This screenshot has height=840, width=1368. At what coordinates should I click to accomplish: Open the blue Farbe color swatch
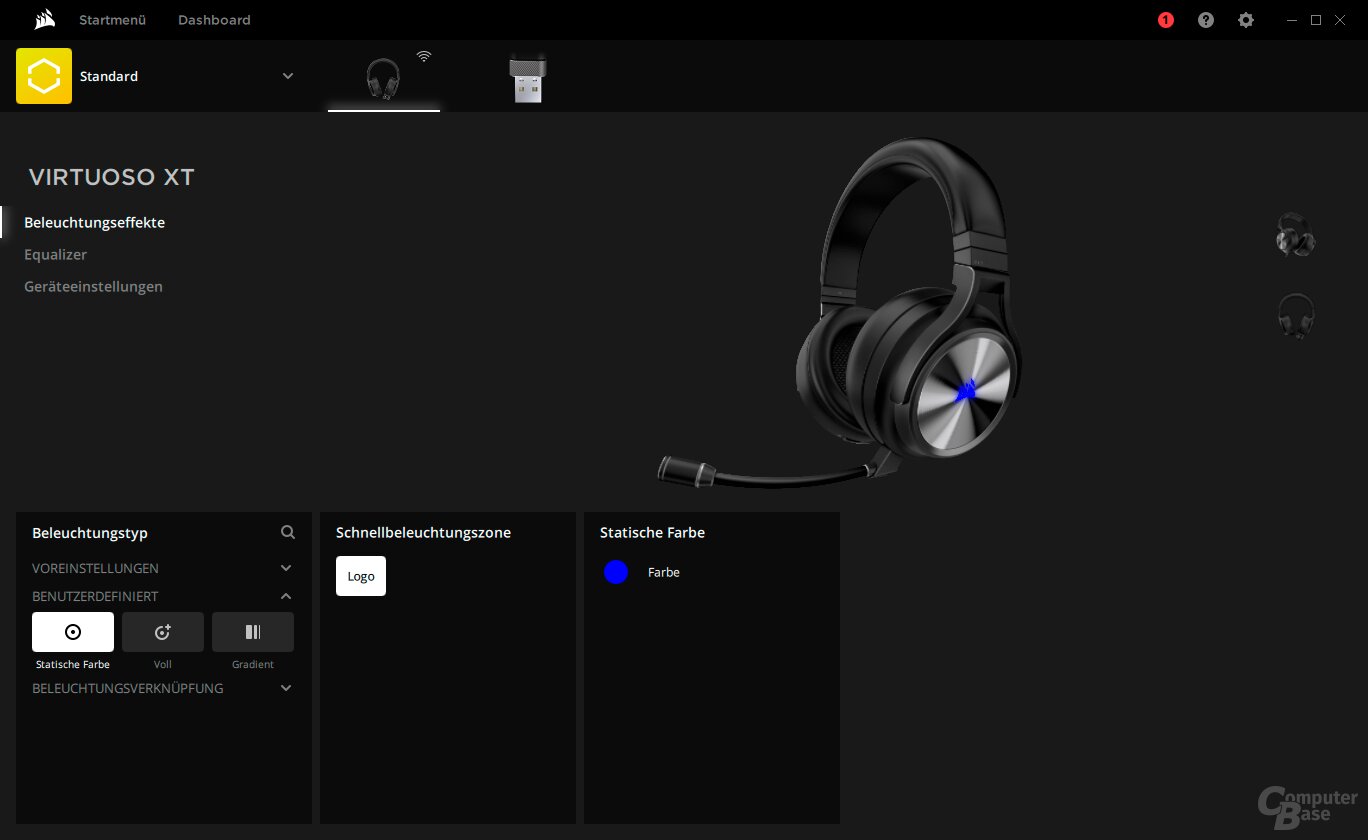tap(616, 572)
